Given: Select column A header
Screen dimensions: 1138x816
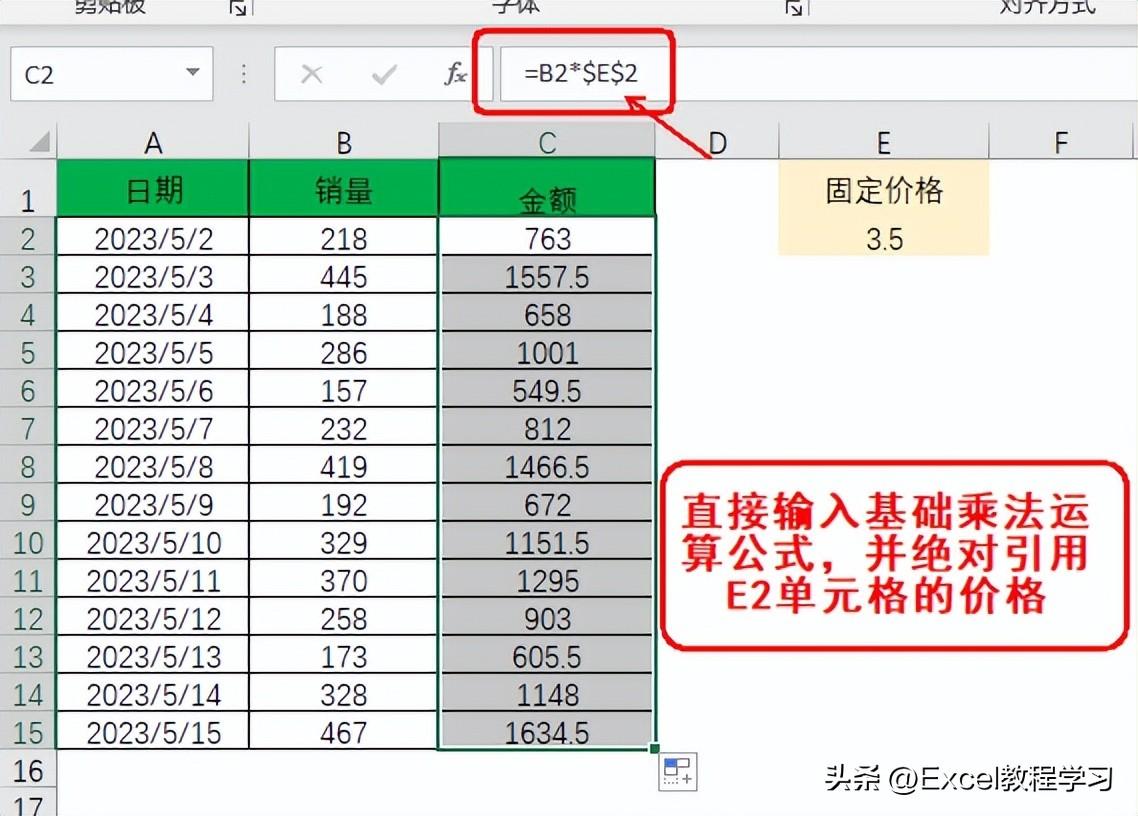Looking at the screenshot, I should (x=153, y=142).
